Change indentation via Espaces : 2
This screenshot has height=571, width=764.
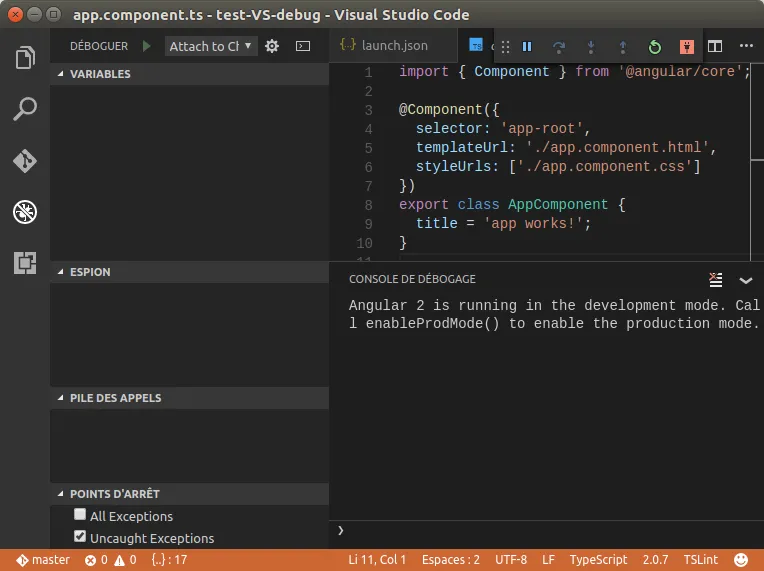point(451,560)
